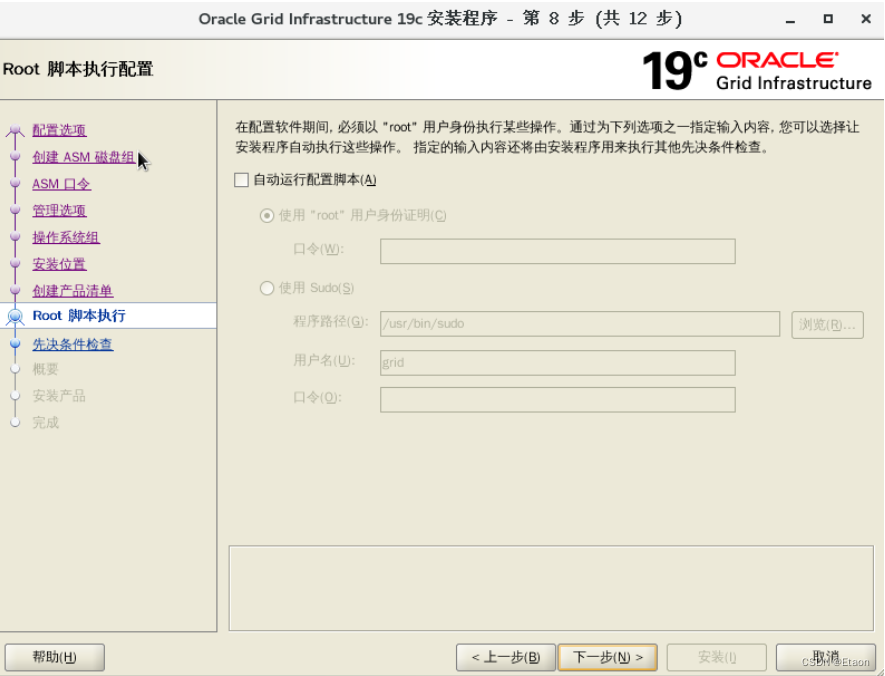Focus the Sudo 口令(O) password field

(x=558, y=400)
